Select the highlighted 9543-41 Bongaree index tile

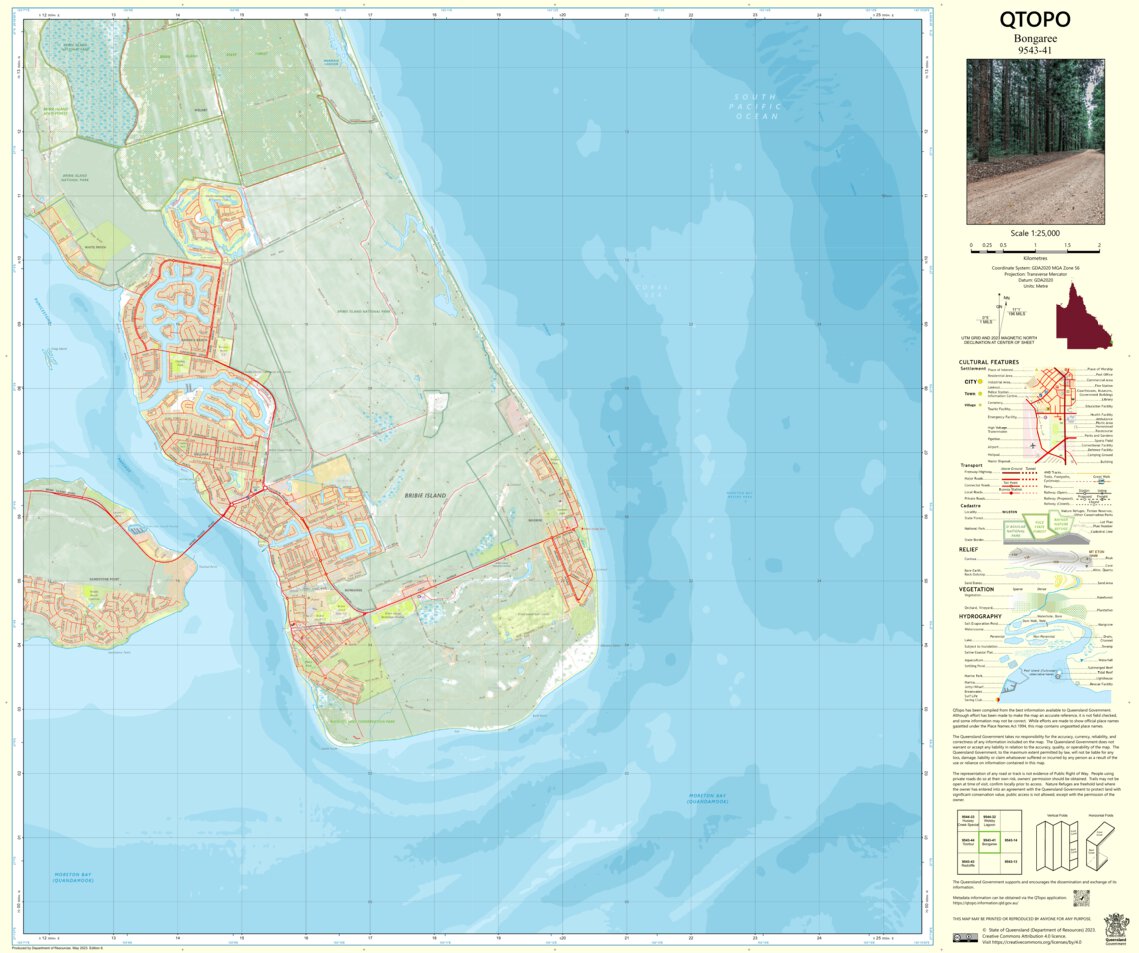990,842
